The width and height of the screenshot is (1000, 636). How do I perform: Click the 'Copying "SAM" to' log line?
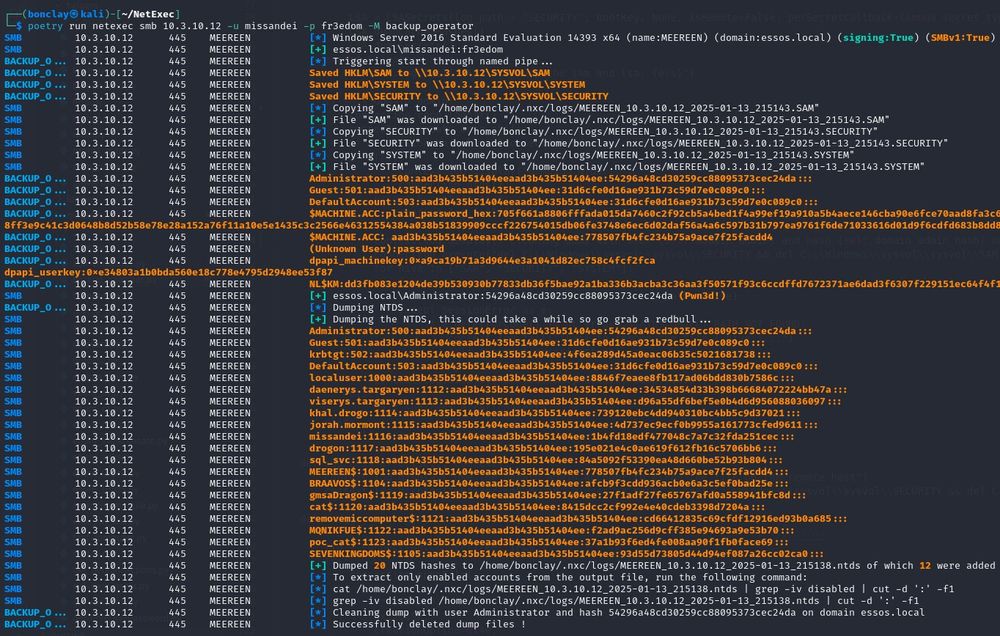tap(575, 108)
